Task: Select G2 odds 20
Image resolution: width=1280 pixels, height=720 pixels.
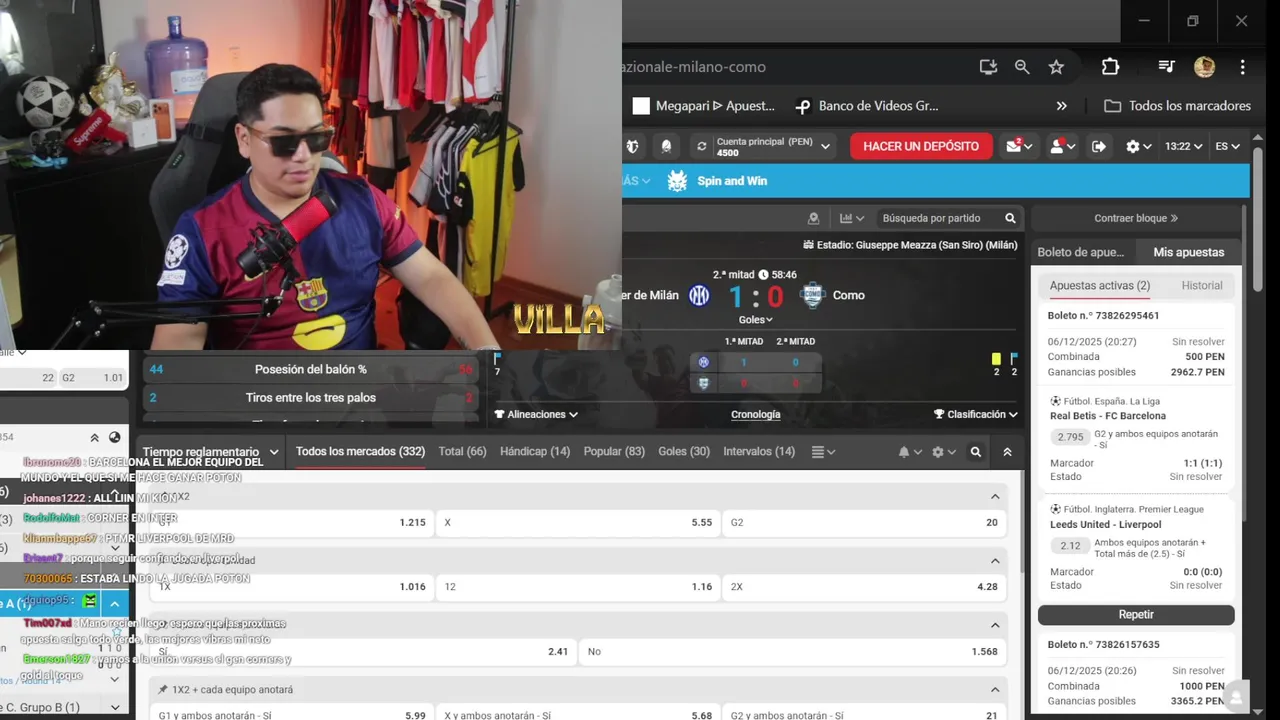Action: [864, 522]
